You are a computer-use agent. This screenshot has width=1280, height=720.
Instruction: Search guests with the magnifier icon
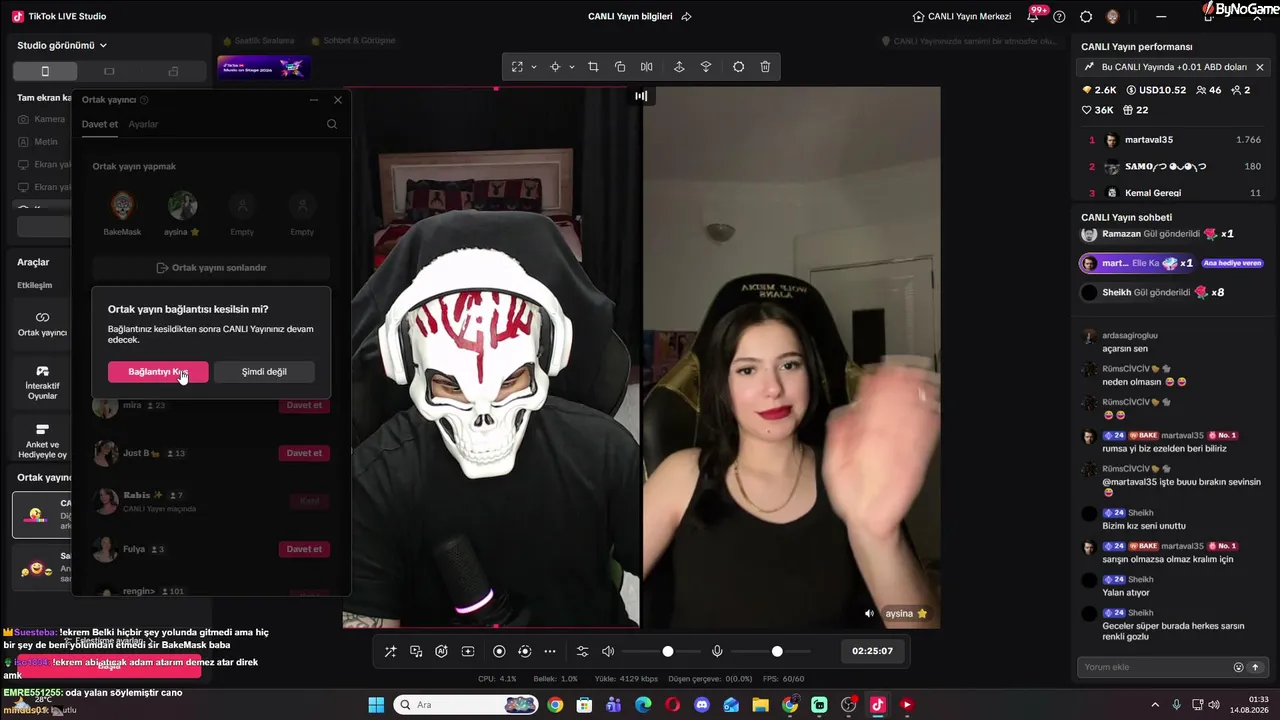pos(332,124)
